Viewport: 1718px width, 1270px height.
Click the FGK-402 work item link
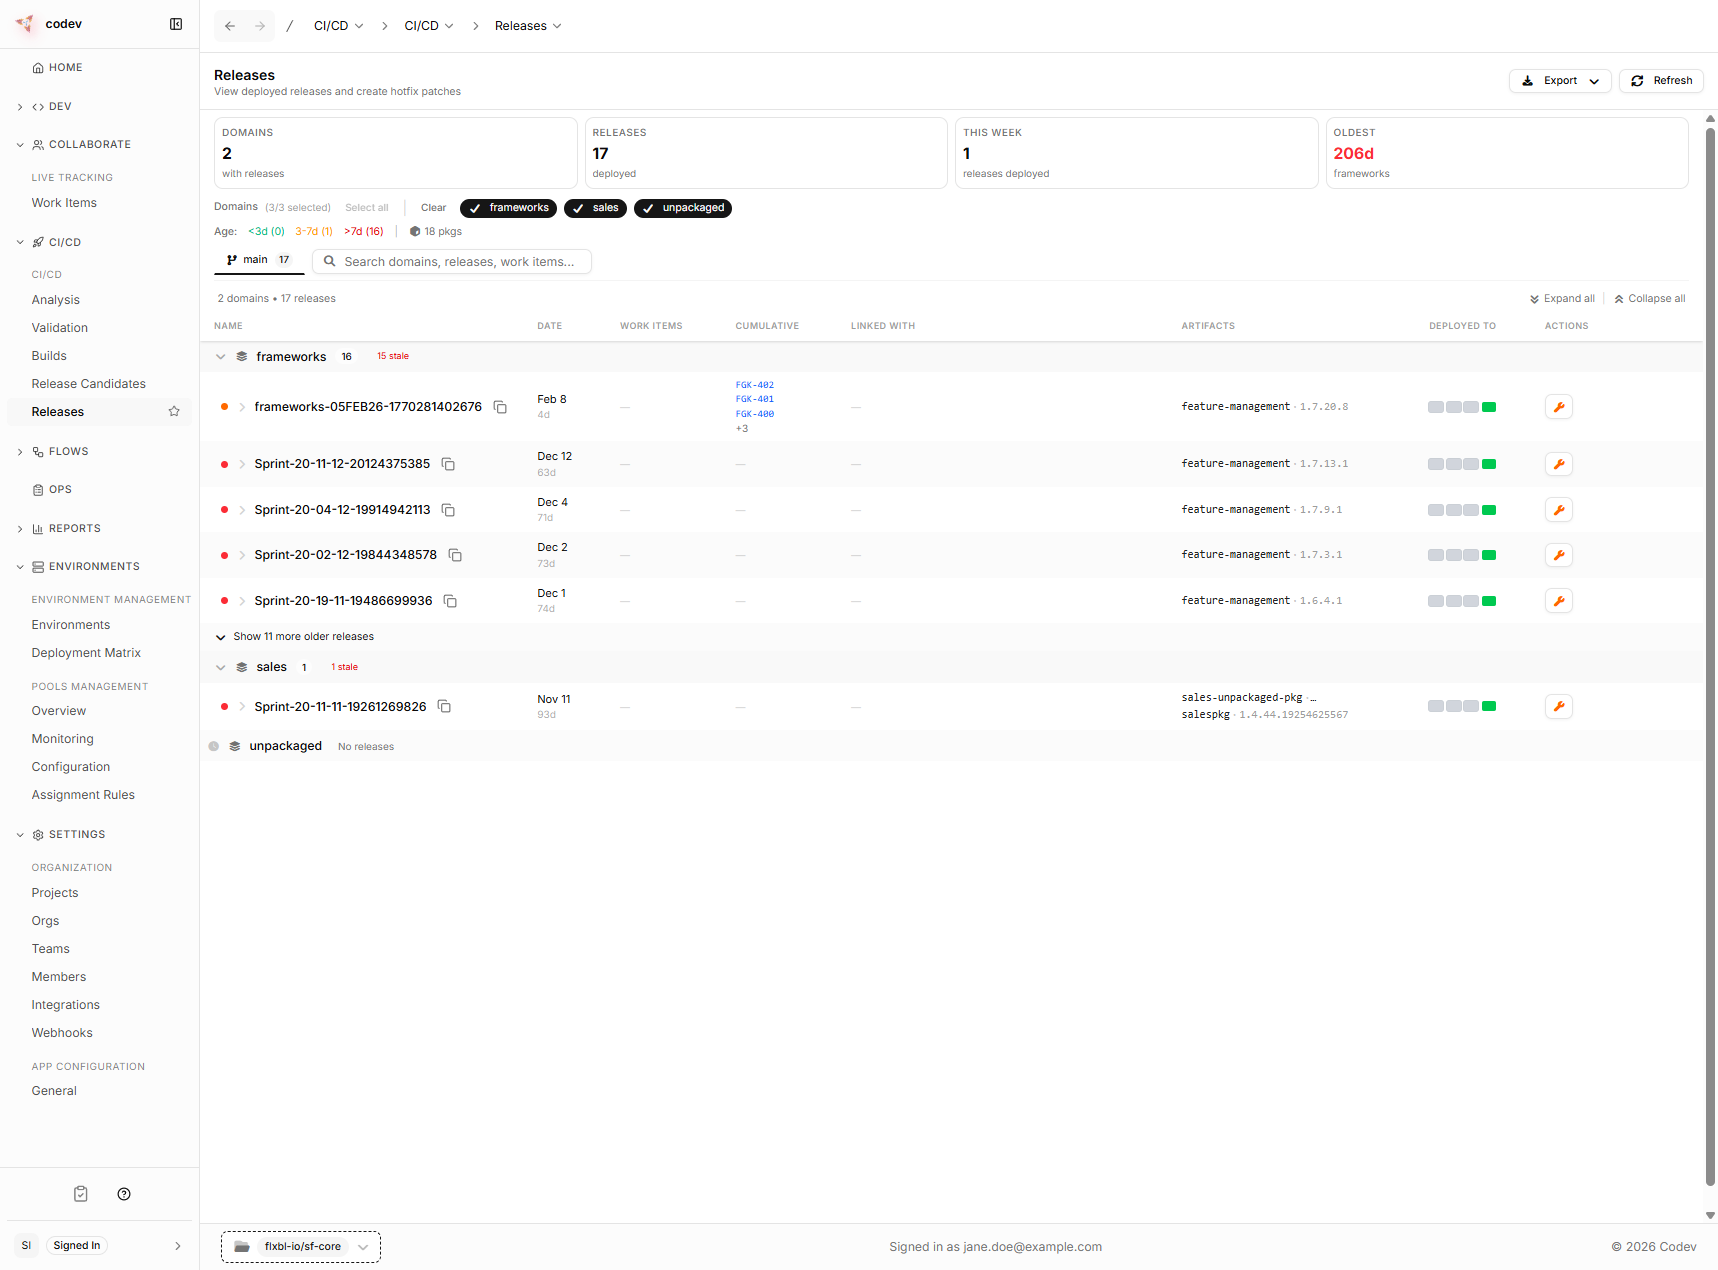click(x=753, y=384)
